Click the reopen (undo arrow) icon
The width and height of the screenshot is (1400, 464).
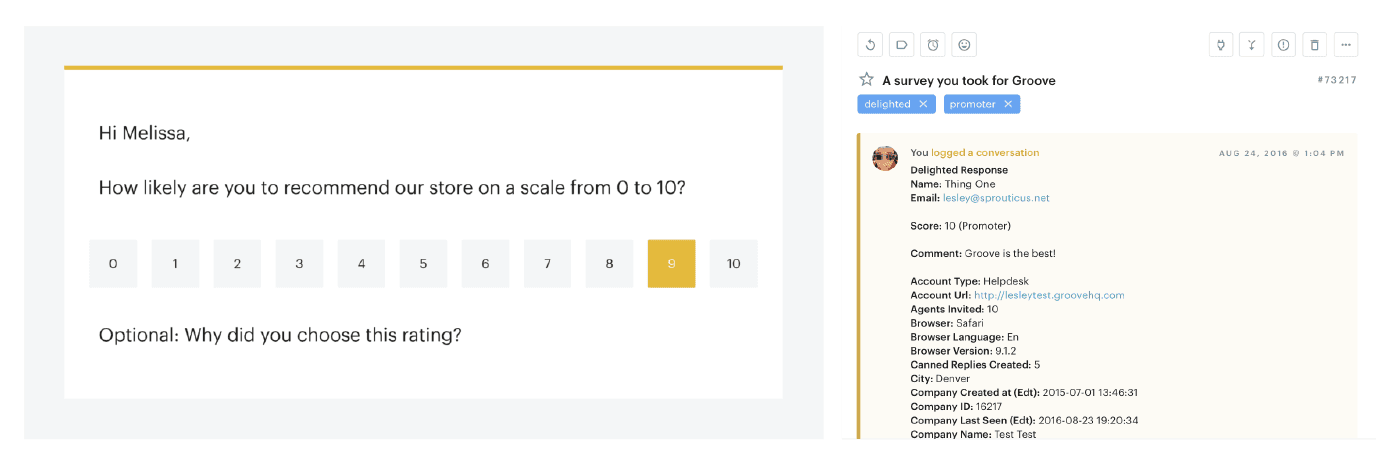(x=870, y=44)
